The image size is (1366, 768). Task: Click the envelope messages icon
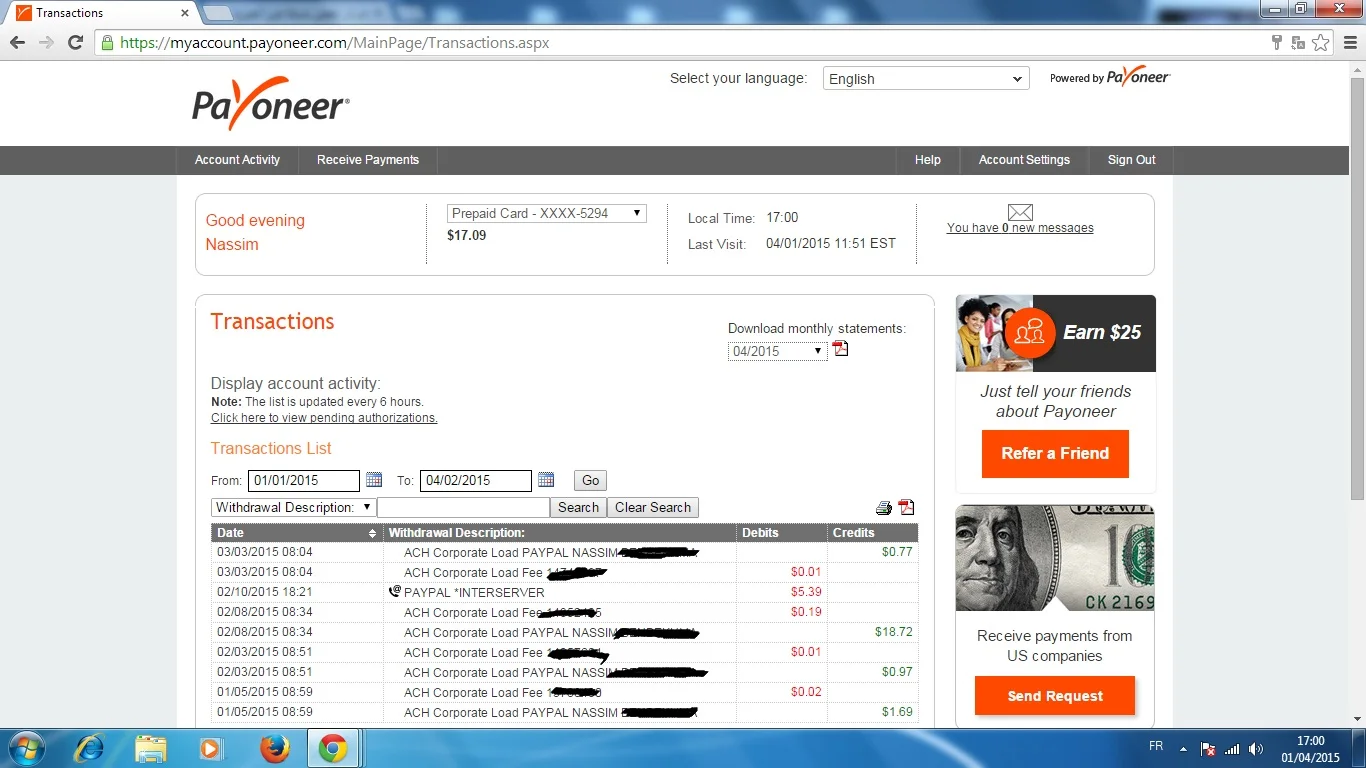coord(1020,212)
